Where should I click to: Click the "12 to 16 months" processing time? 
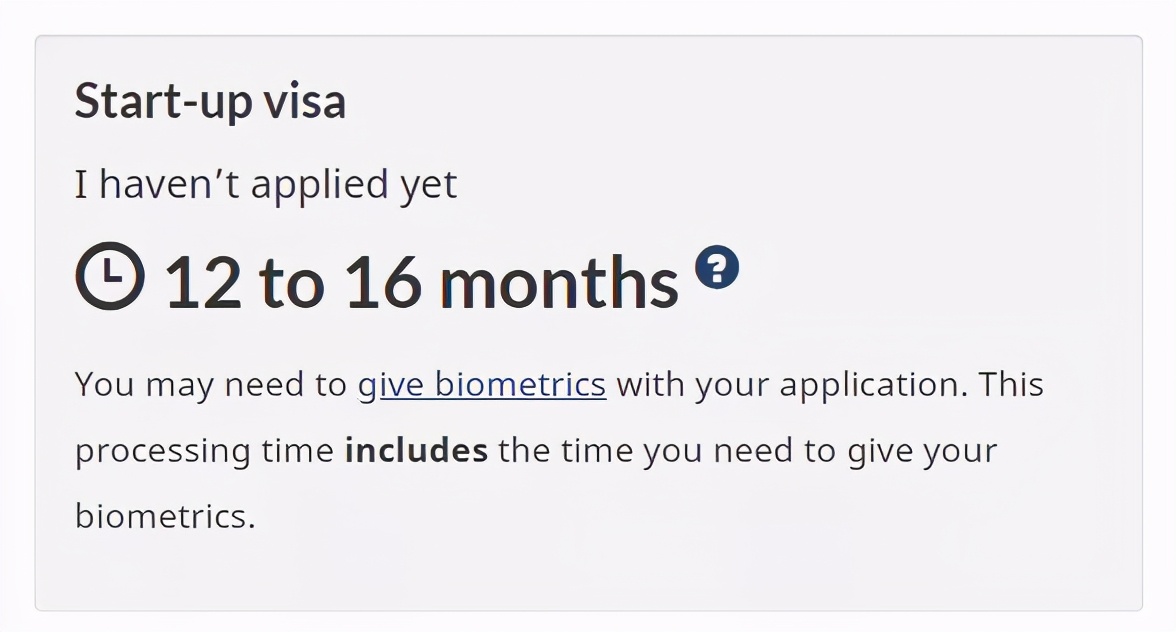(x=422, y=283)
